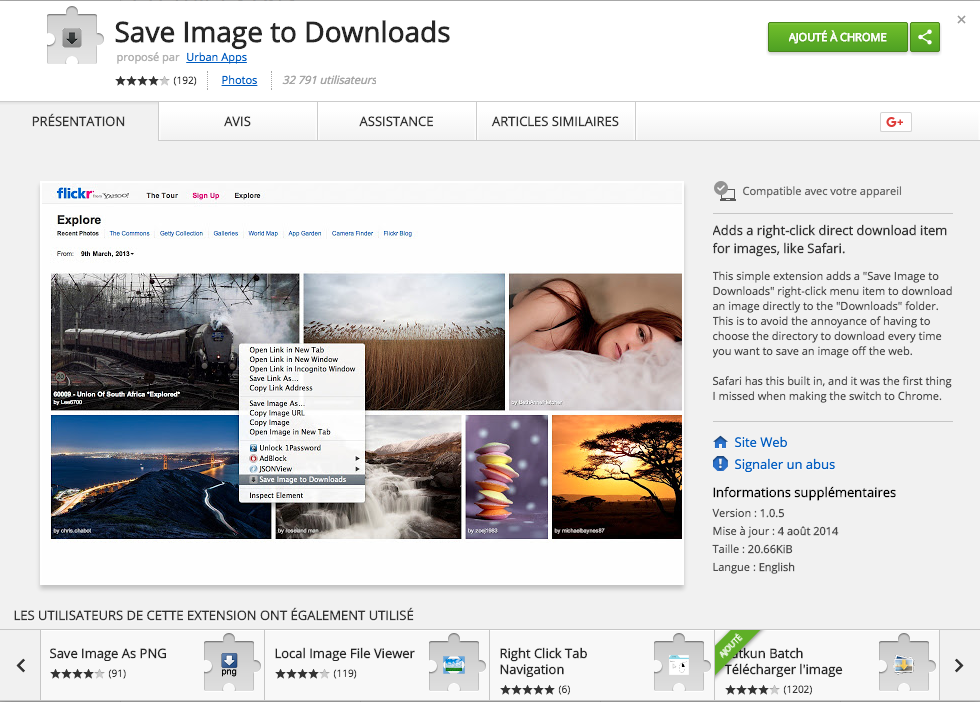The width and height of the screenshot is (980, 702).
Task: Click the Google+ share button
Action: (x=895, y=122)
